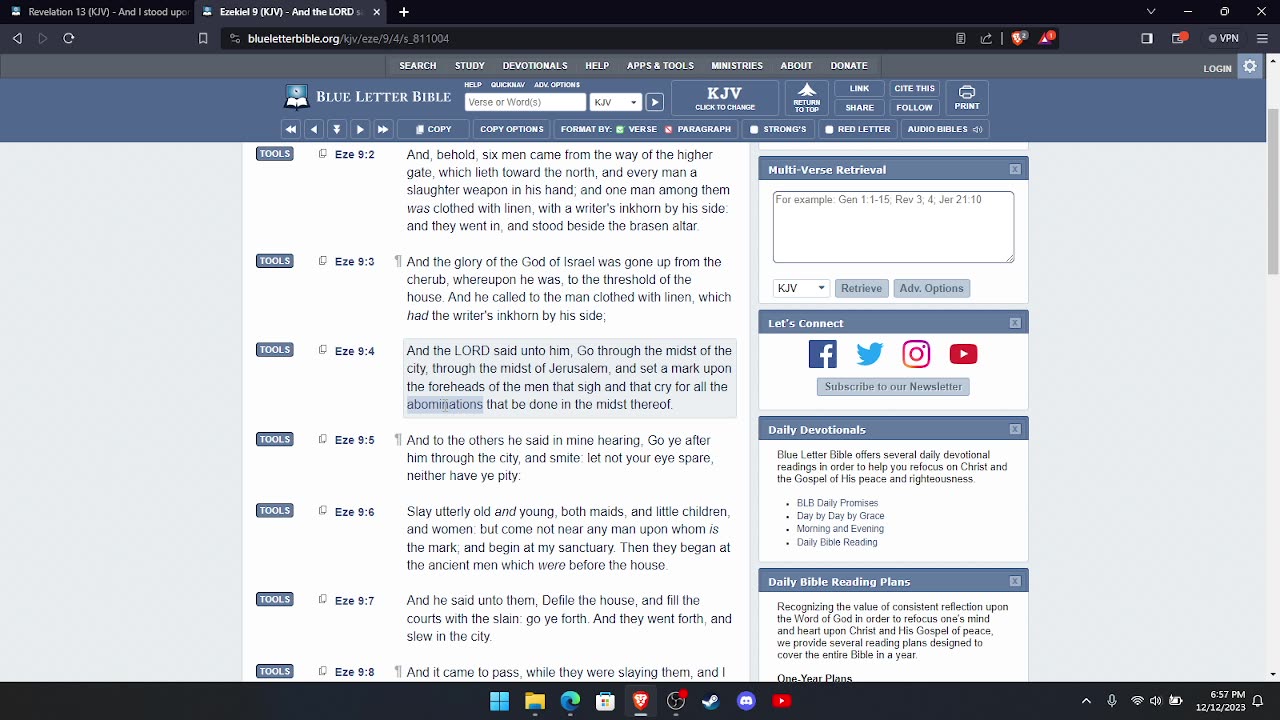Click the copy icon beside Eze 9:4
The height and width of the screenshot is (720, 1280).
[322, 350]
